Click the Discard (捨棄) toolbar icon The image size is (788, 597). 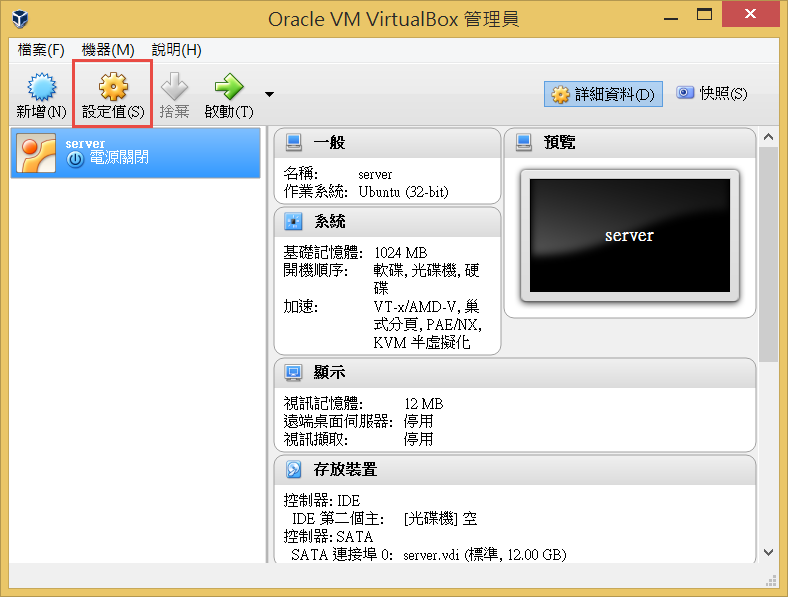(174, 95)
